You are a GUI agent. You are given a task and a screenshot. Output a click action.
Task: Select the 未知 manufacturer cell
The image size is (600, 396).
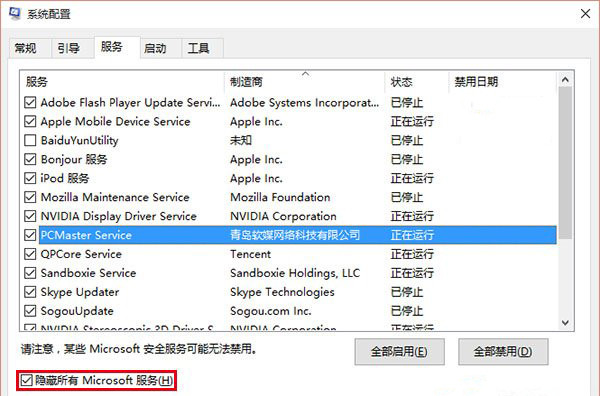[x=241, y=140]
